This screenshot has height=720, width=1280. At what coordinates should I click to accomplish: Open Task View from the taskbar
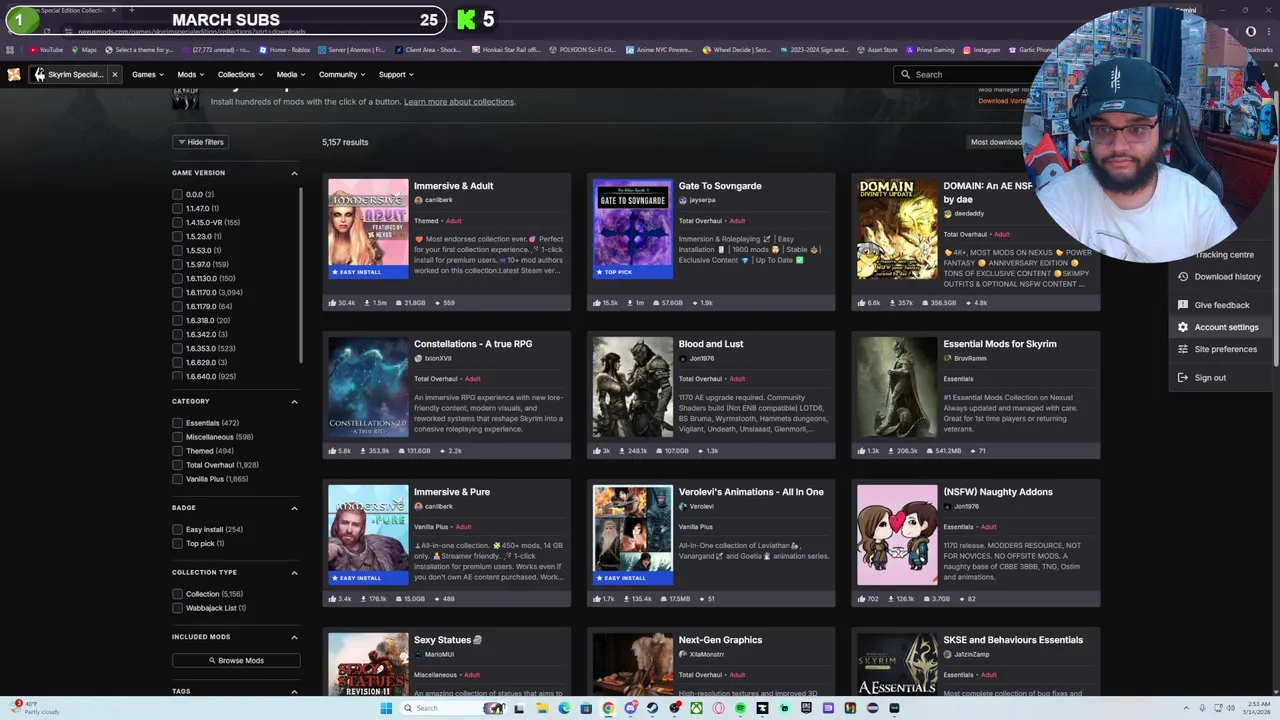[x=519, y=708]
